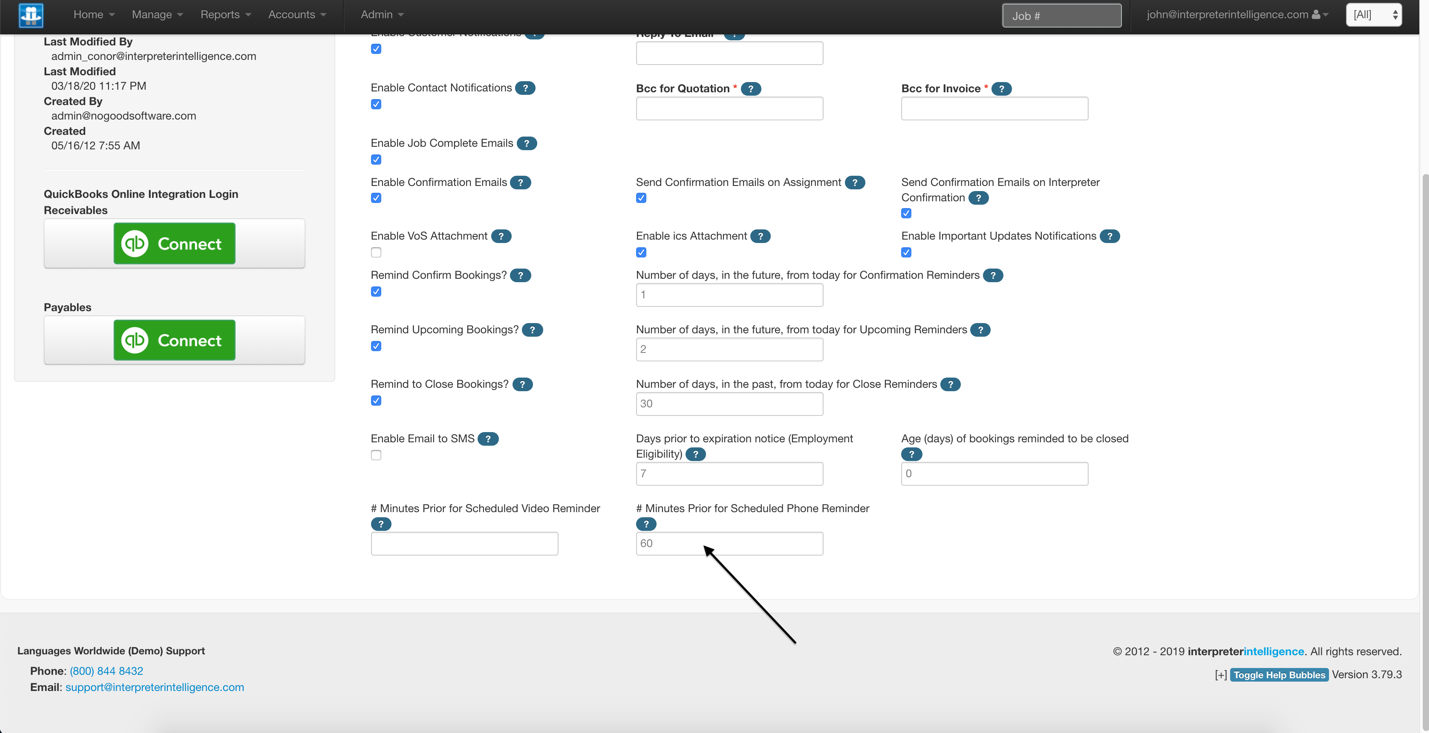Connect QuickBooks for Receivables
The width and height of the screenshot is (1429, 733).
[174, 242]
